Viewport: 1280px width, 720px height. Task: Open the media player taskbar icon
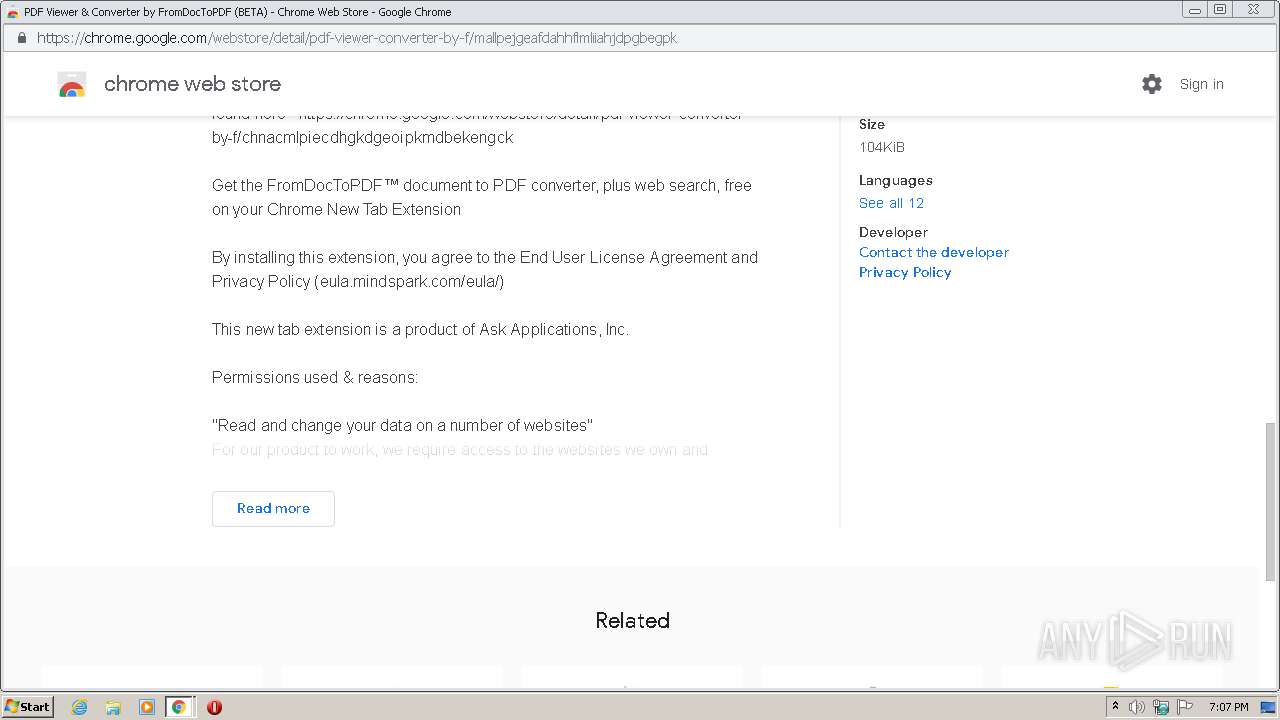(146, 707)
